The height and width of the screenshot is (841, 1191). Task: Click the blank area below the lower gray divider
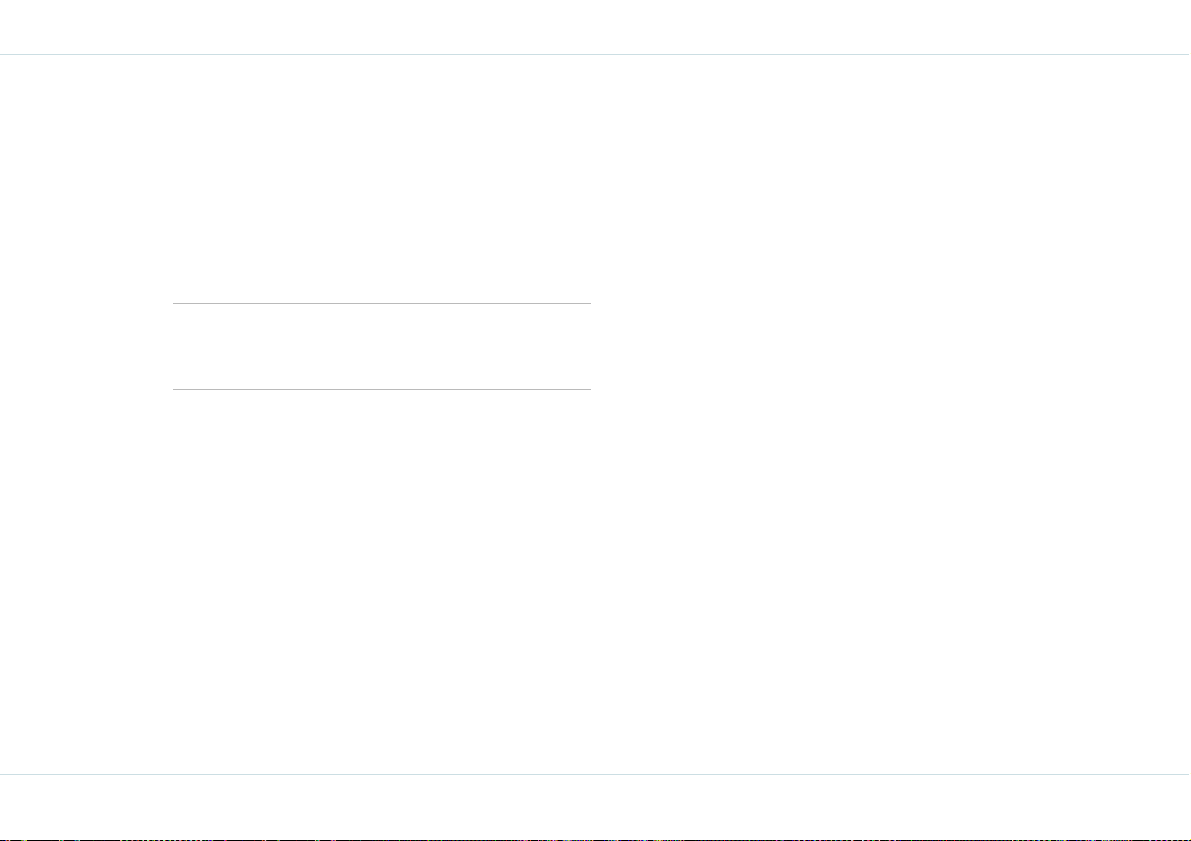coord(381,581)
